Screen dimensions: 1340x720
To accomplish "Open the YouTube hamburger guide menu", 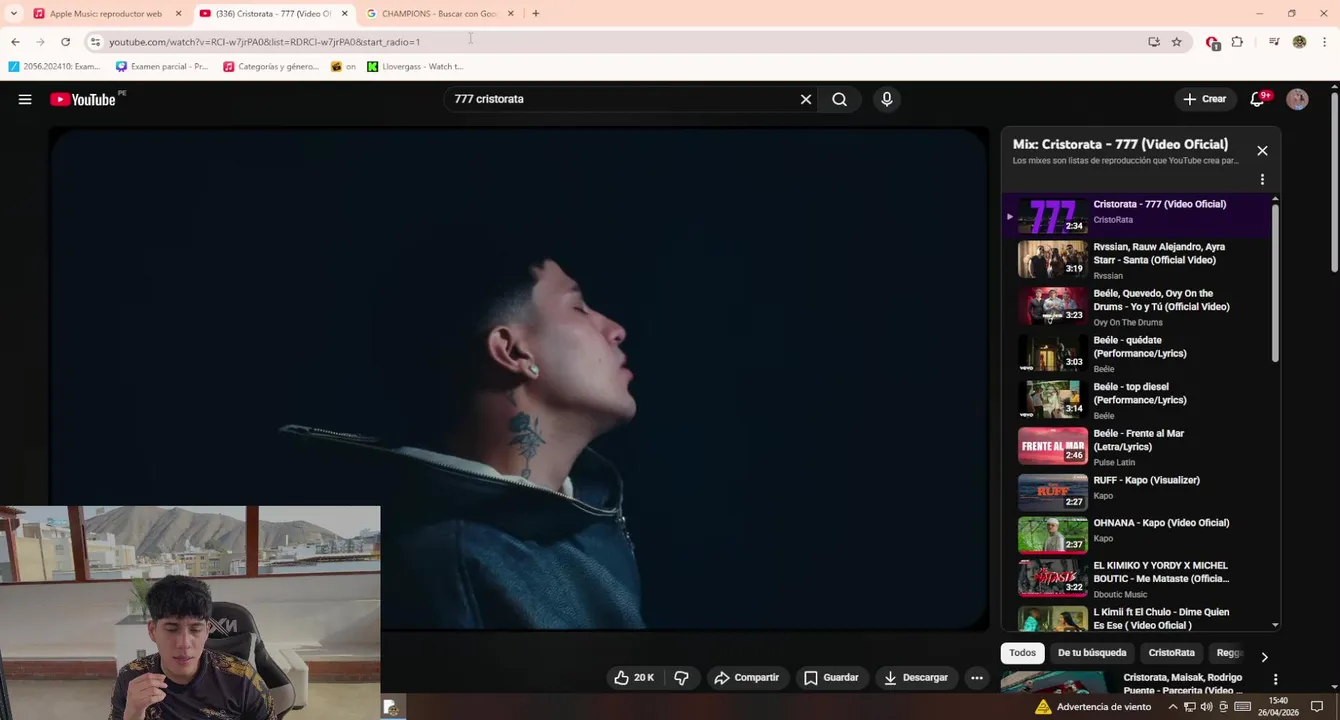I will click(25, 99).
